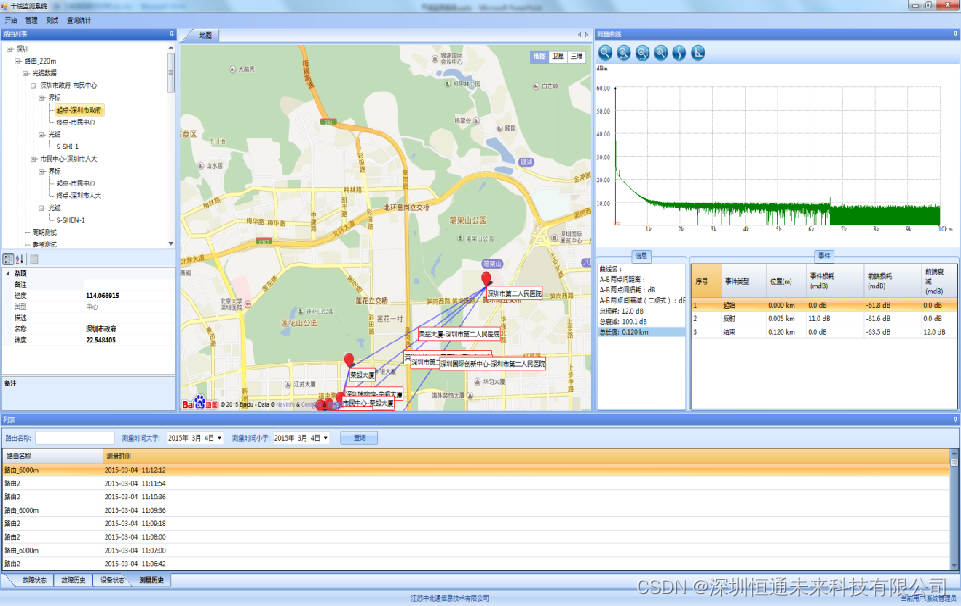
Task: Click the 查询 button
Action: tap(360, 438)
